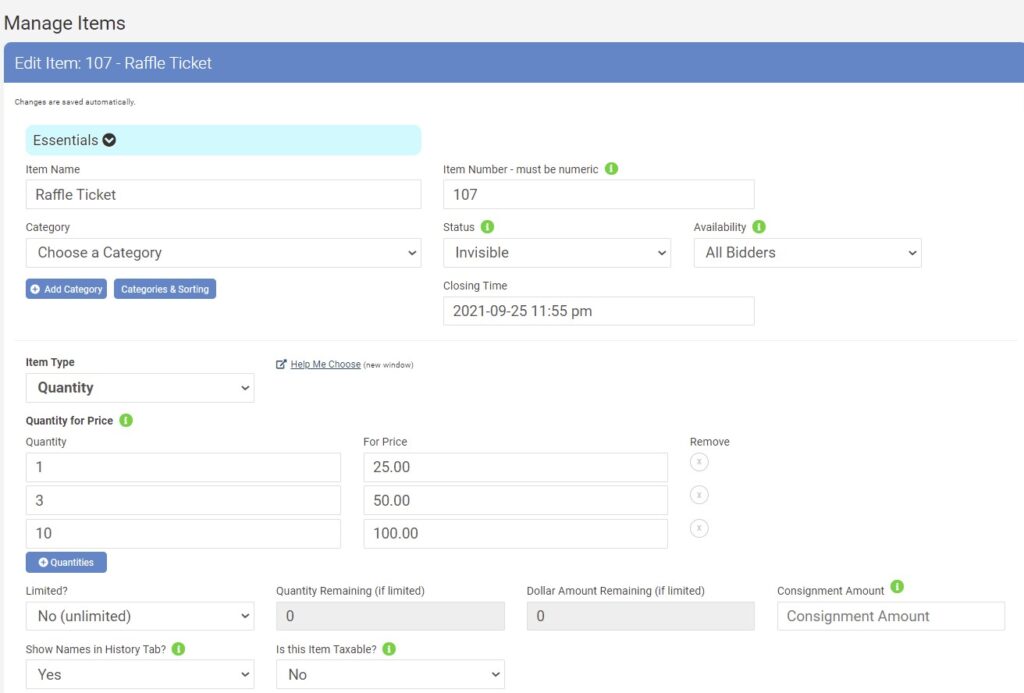This screenshot has width=1024, height=693.
Task: Open the Limited? dropdown
Action: pos(140,616)
